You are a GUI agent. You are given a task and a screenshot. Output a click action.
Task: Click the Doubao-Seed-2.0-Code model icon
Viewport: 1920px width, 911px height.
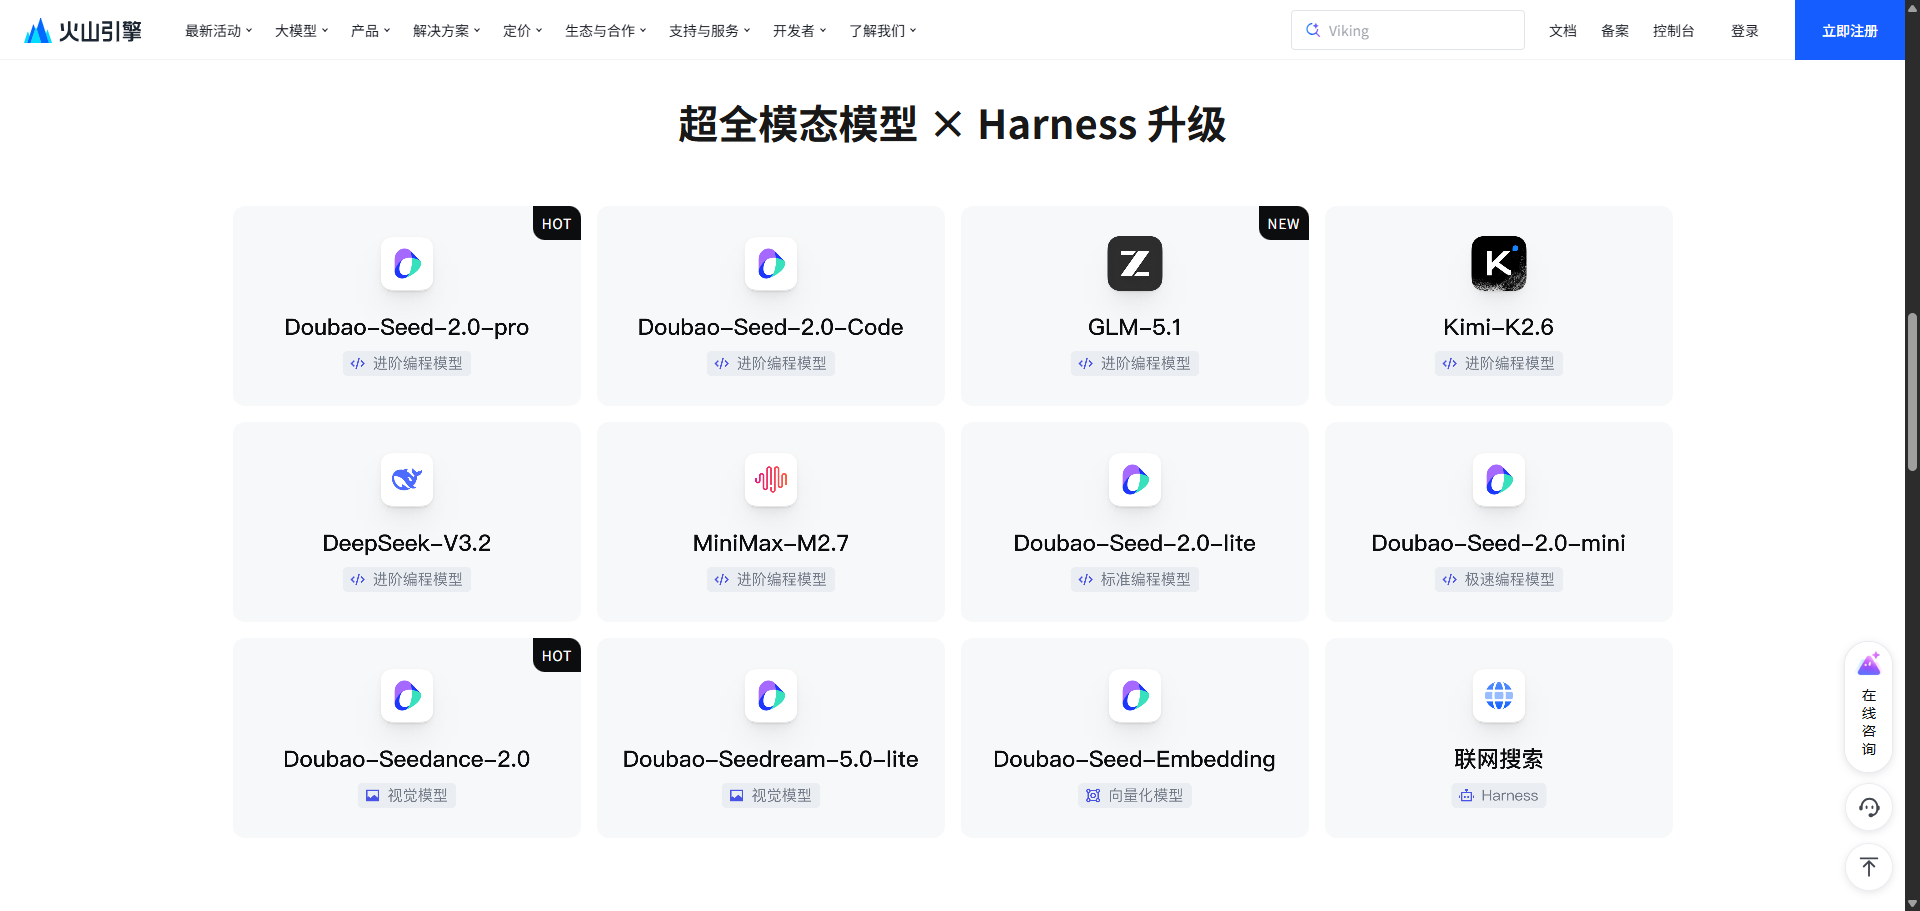tap(771, 264)
